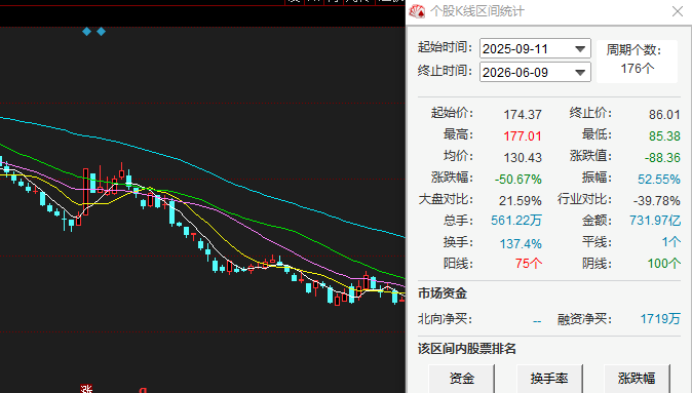
Task: Select the 起始价 value 174.37
Action: pos(523,115)
